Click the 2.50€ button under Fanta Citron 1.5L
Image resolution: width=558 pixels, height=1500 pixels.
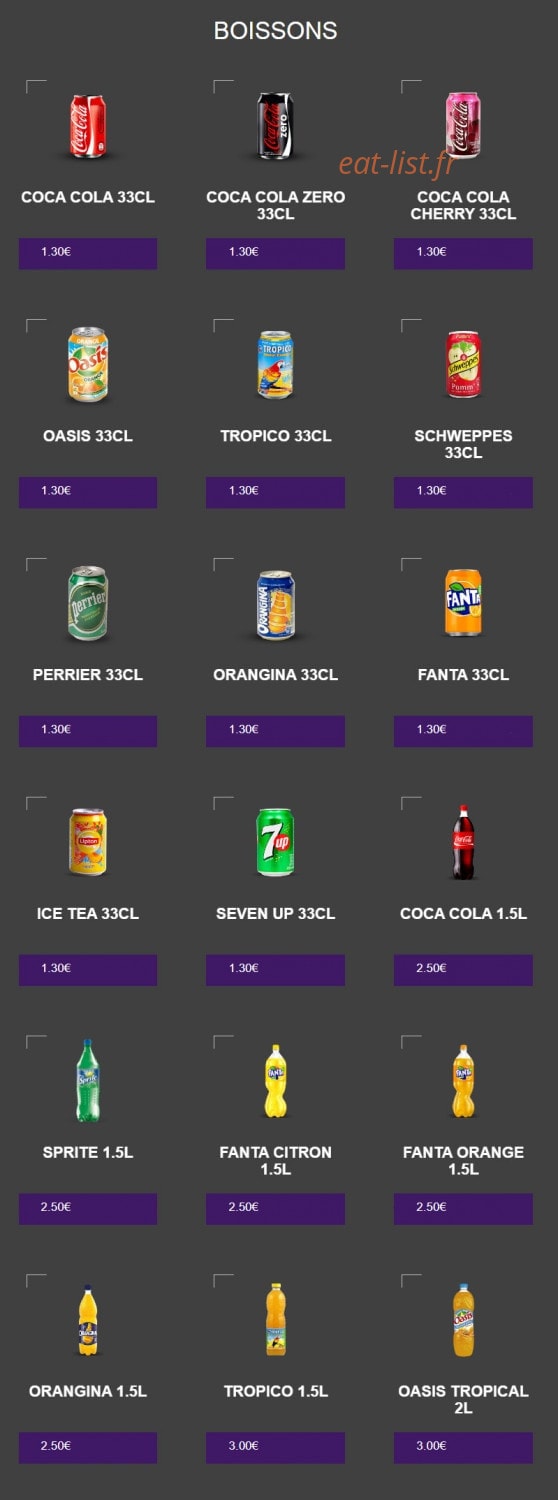coord(275,1208)
